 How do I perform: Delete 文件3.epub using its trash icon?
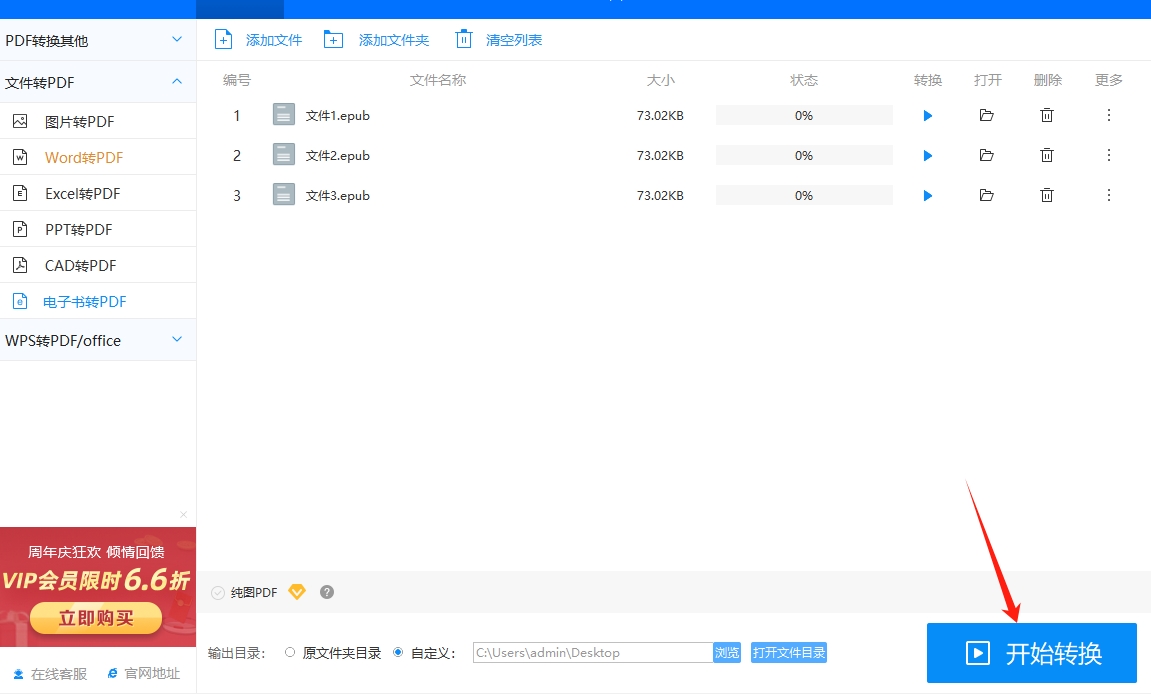[x=1047, y=195]
